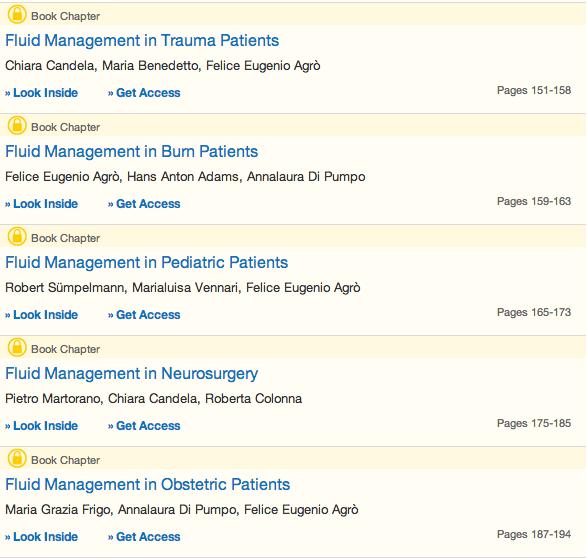Click lock icon above Neurosurgery chapter
587x558 pixels.
17,348
